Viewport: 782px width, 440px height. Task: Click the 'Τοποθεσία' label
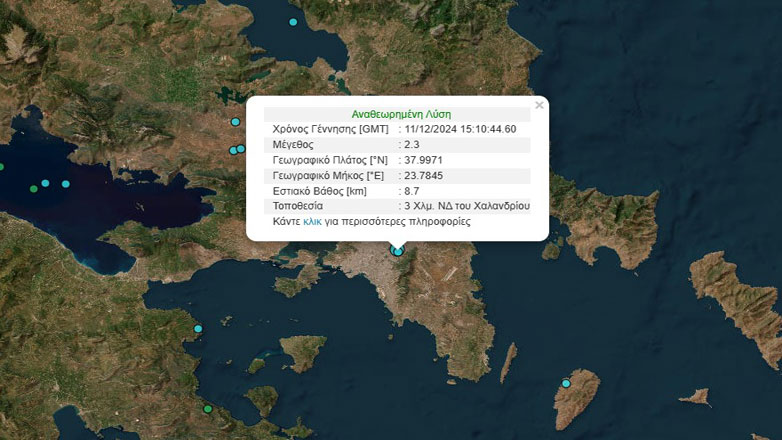tap(298, 206)
